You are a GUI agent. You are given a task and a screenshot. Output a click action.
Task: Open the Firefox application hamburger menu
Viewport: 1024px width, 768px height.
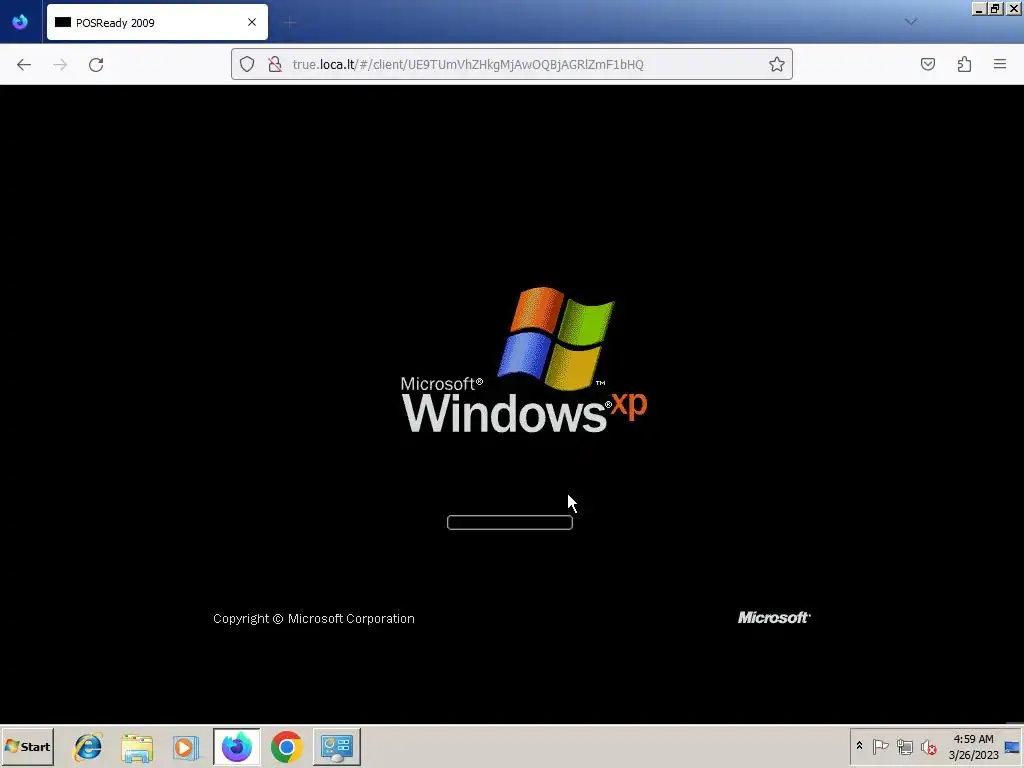1000,64
